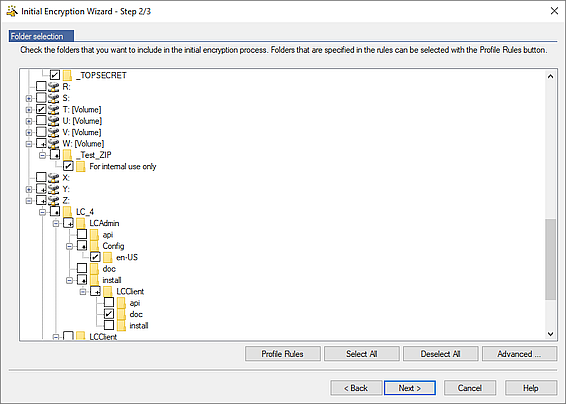566x404 pixels.
Task: Collapse the LC_4 folder node
Action: [x=43, y=212]
